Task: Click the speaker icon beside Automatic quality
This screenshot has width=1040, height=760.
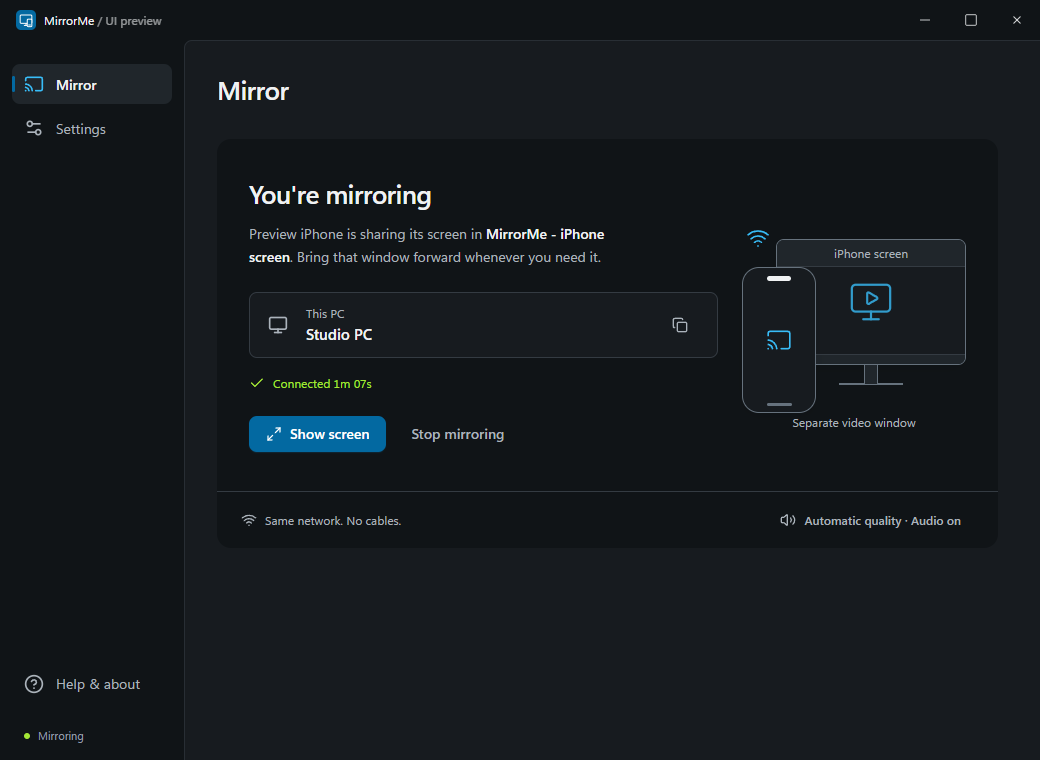Action: tap(787, 521)
